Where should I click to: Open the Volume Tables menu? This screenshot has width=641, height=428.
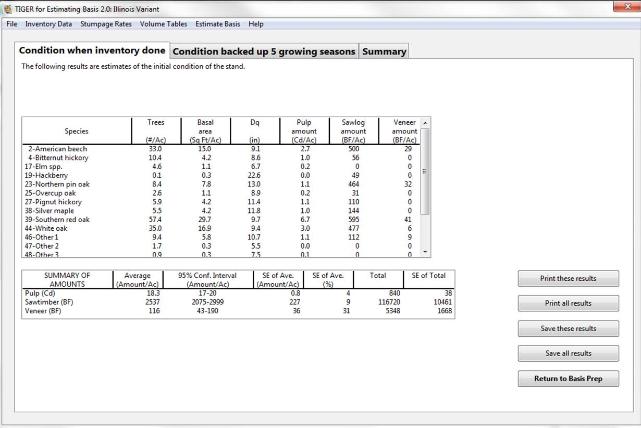166,23
